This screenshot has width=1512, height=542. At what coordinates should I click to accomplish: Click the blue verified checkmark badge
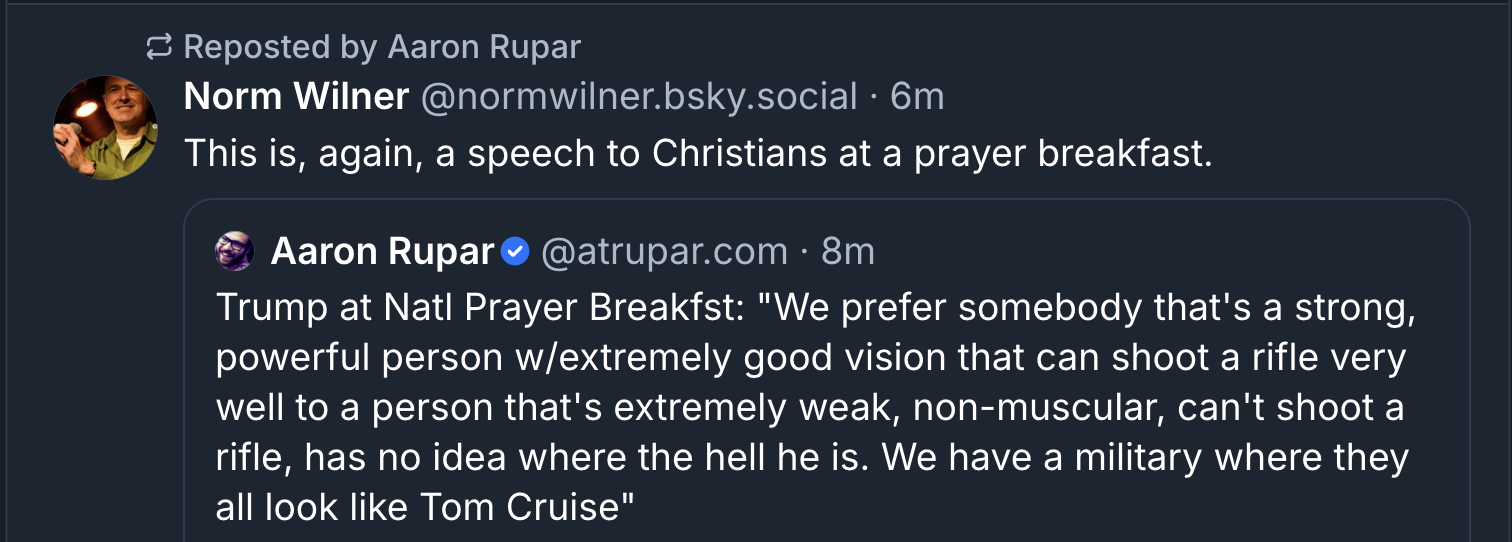coord(515,252)
